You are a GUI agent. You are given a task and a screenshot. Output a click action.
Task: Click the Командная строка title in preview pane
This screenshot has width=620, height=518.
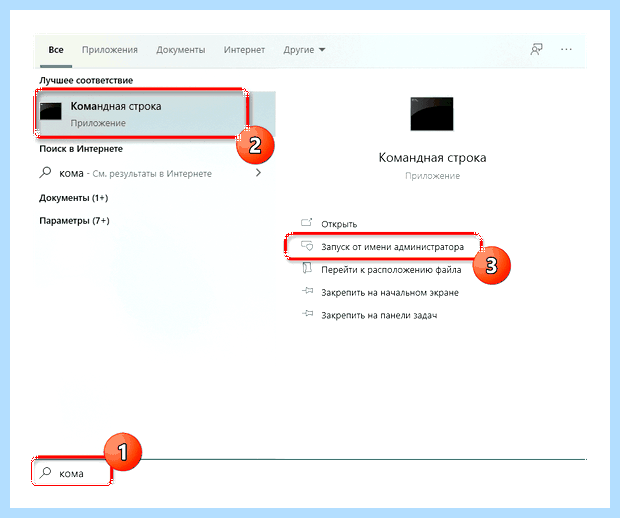[432, 158]
